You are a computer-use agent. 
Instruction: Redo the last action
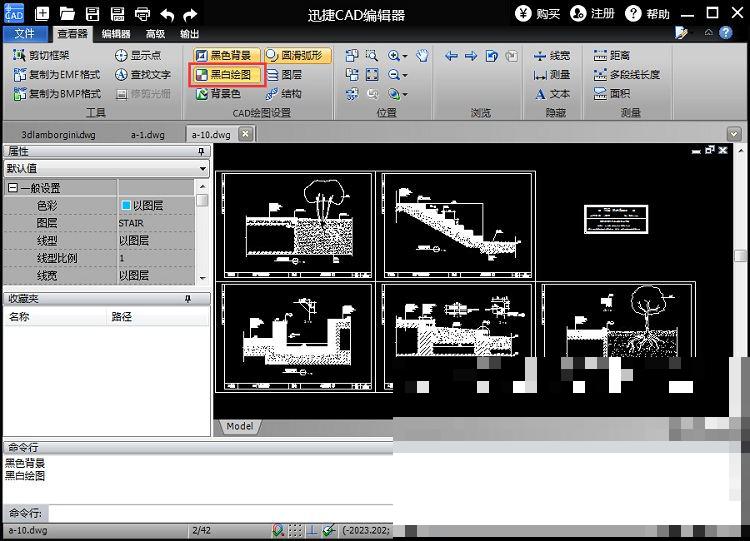click(x=190, y=15)
